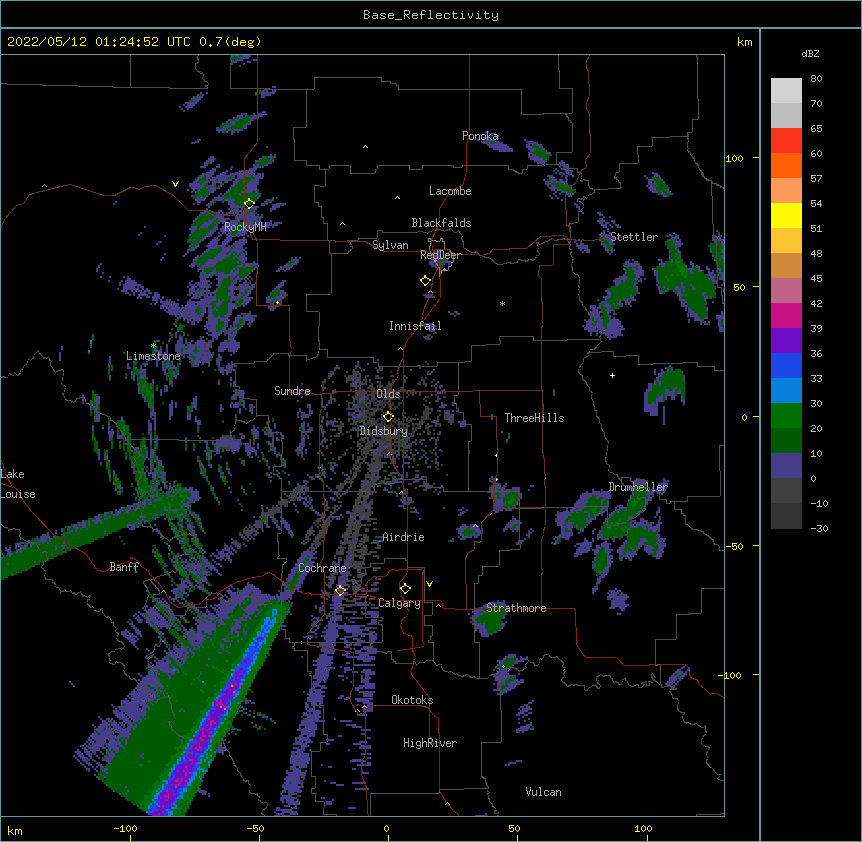Image resolution: width=862 pixels, height=842 pixels.
Task: Click the -100 km tick on the vertical axis
Action: (x=731, y=675)
